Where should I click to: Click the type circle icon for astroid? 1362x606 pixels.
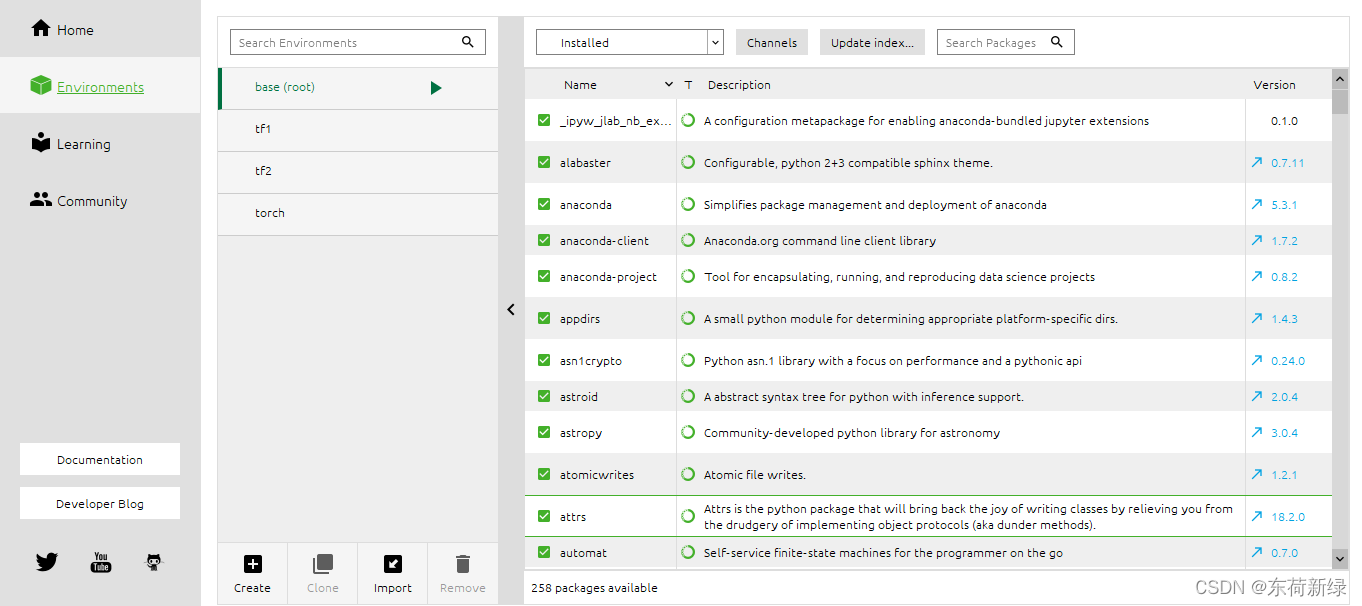click(x=688, y=396)
